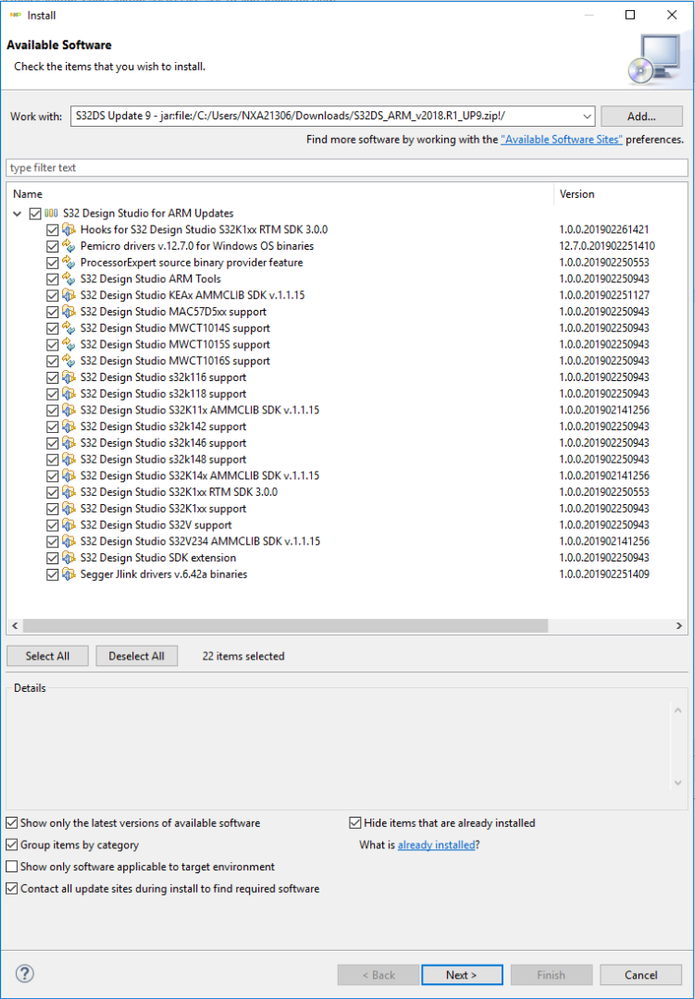Click icon beside S32K14x AMMCLIB SDK

pos(69,476)
